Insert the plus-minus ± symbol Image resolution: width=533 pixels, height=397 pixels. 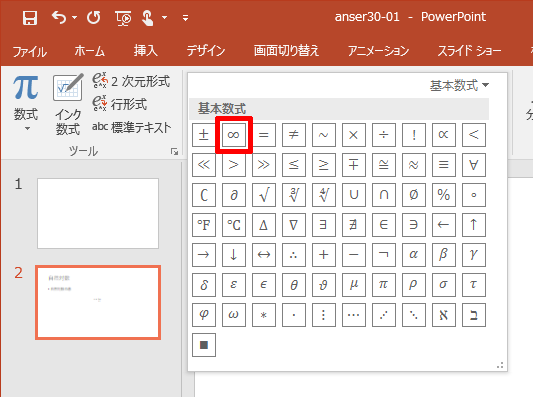(204, 135)
